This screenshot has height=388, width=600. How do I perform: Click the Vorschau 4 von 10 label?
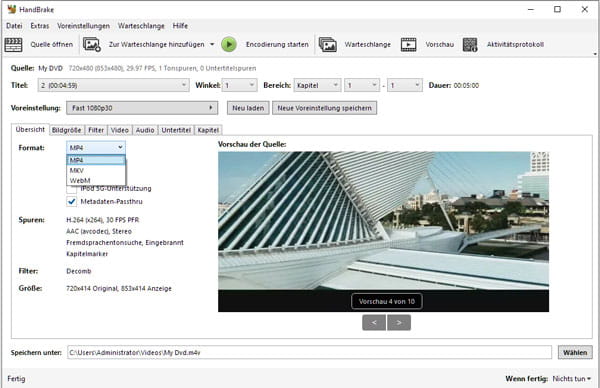pyautogui.click(x=386, y=301)
